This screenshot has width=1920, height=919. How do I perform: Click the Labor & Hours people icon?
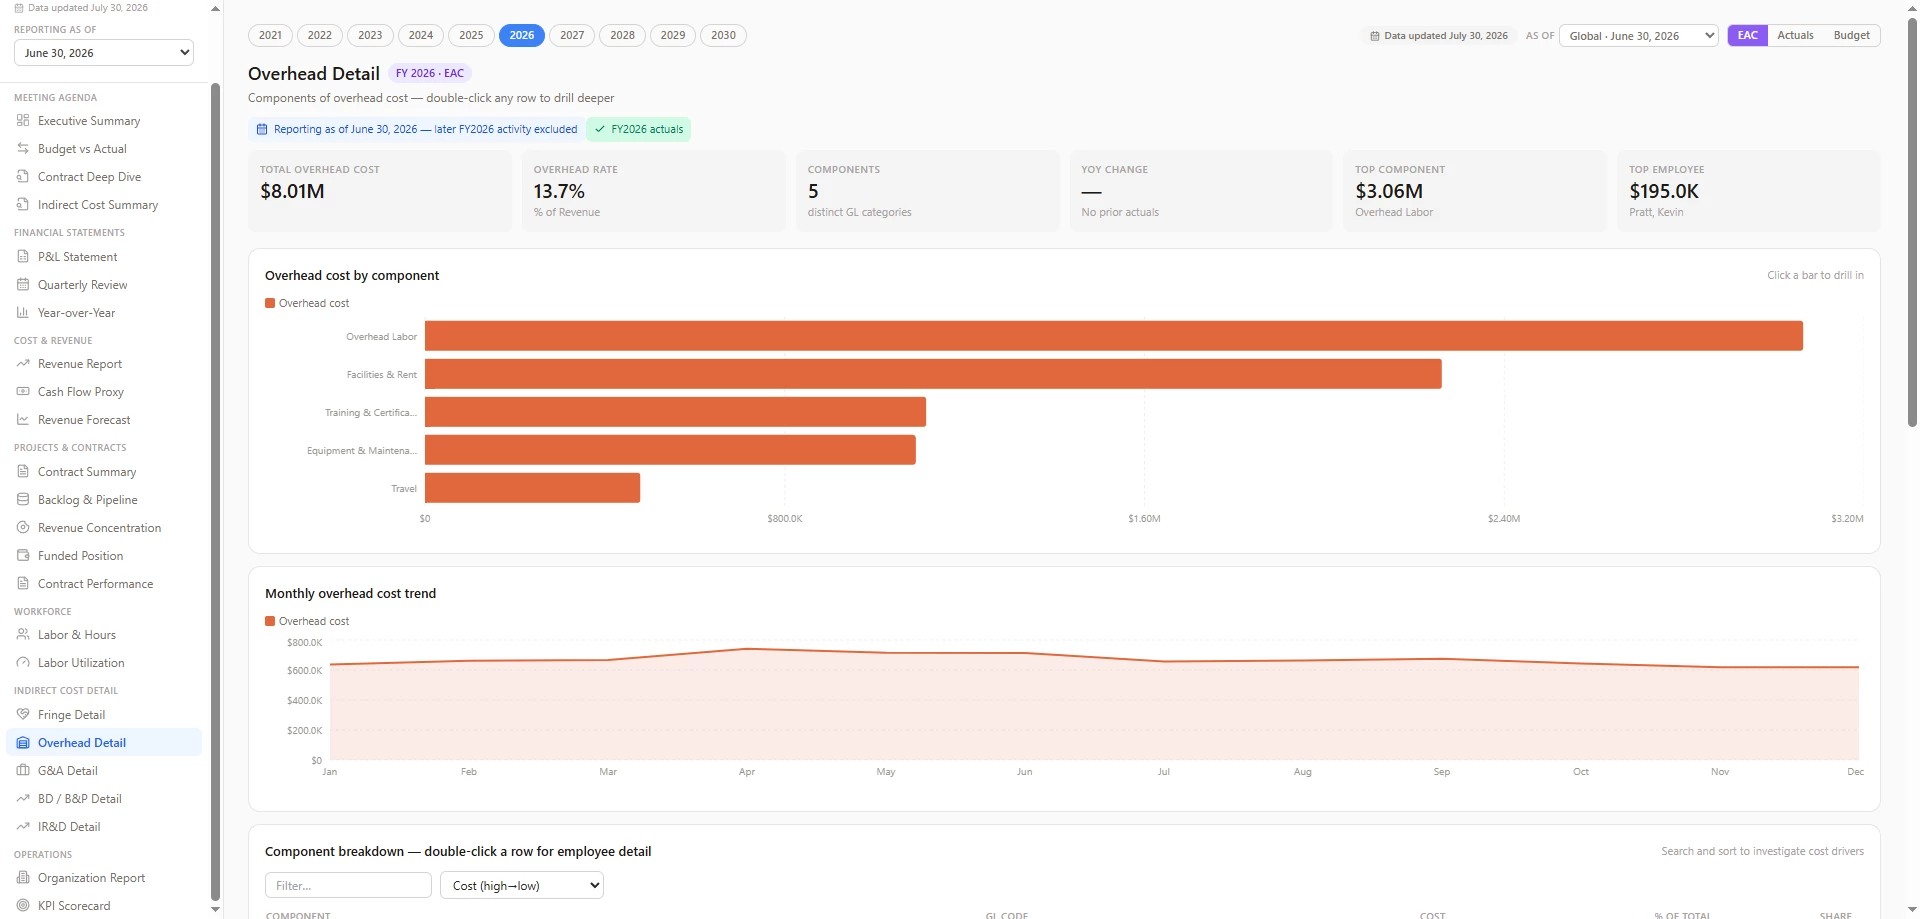[23, 634]
